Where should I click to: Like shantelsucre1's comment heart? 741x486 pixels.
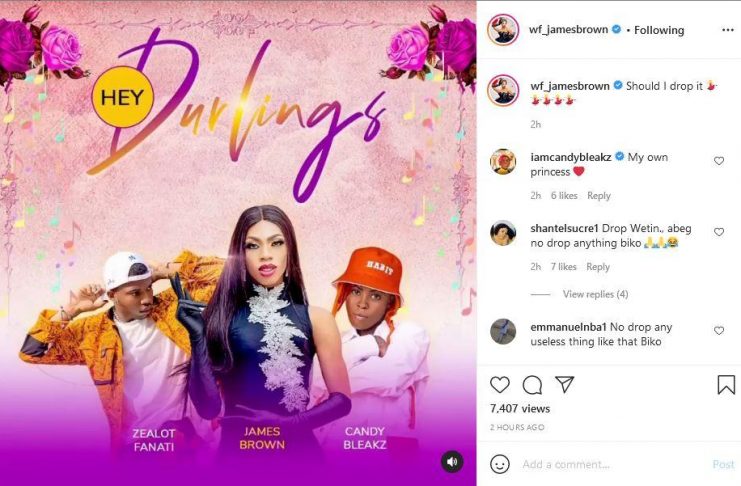click(x=719, y=232)
